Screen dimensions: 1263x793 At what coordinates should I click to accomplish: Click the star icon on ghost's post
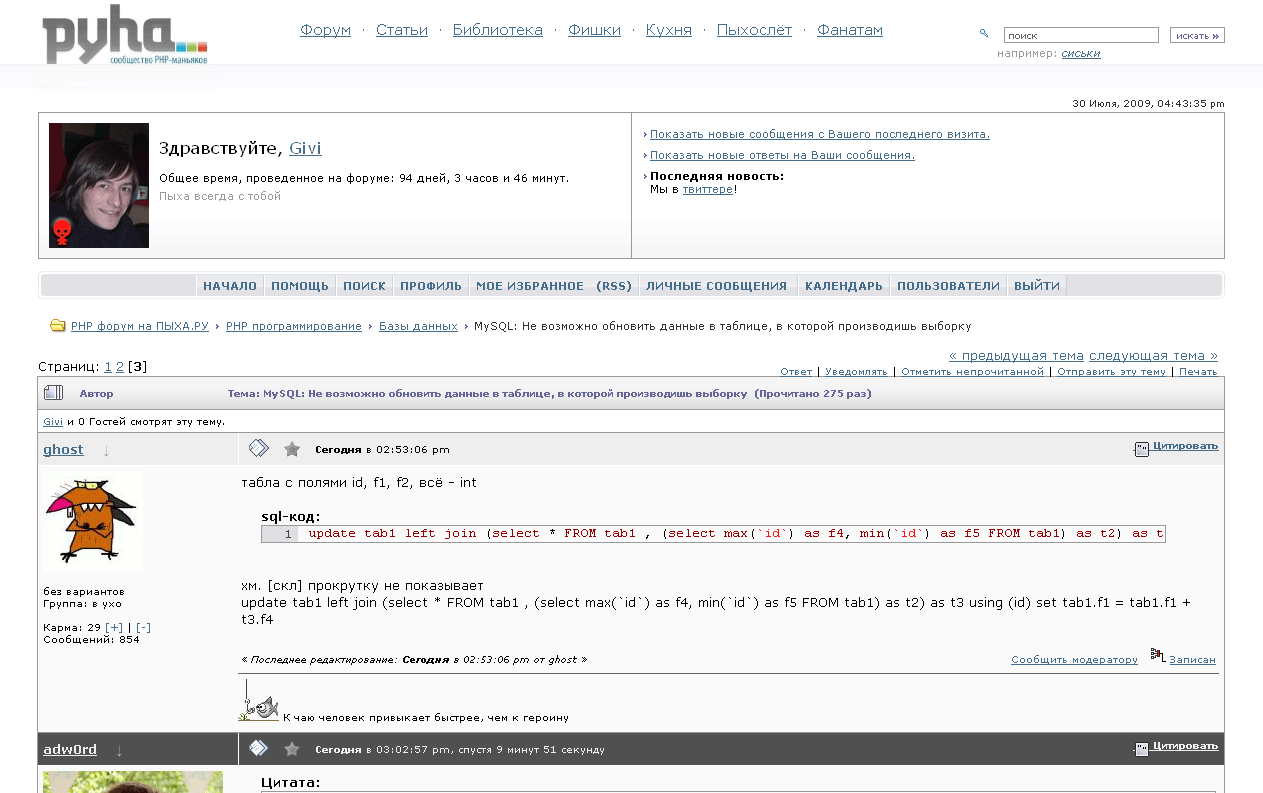(x=292, y=449)
